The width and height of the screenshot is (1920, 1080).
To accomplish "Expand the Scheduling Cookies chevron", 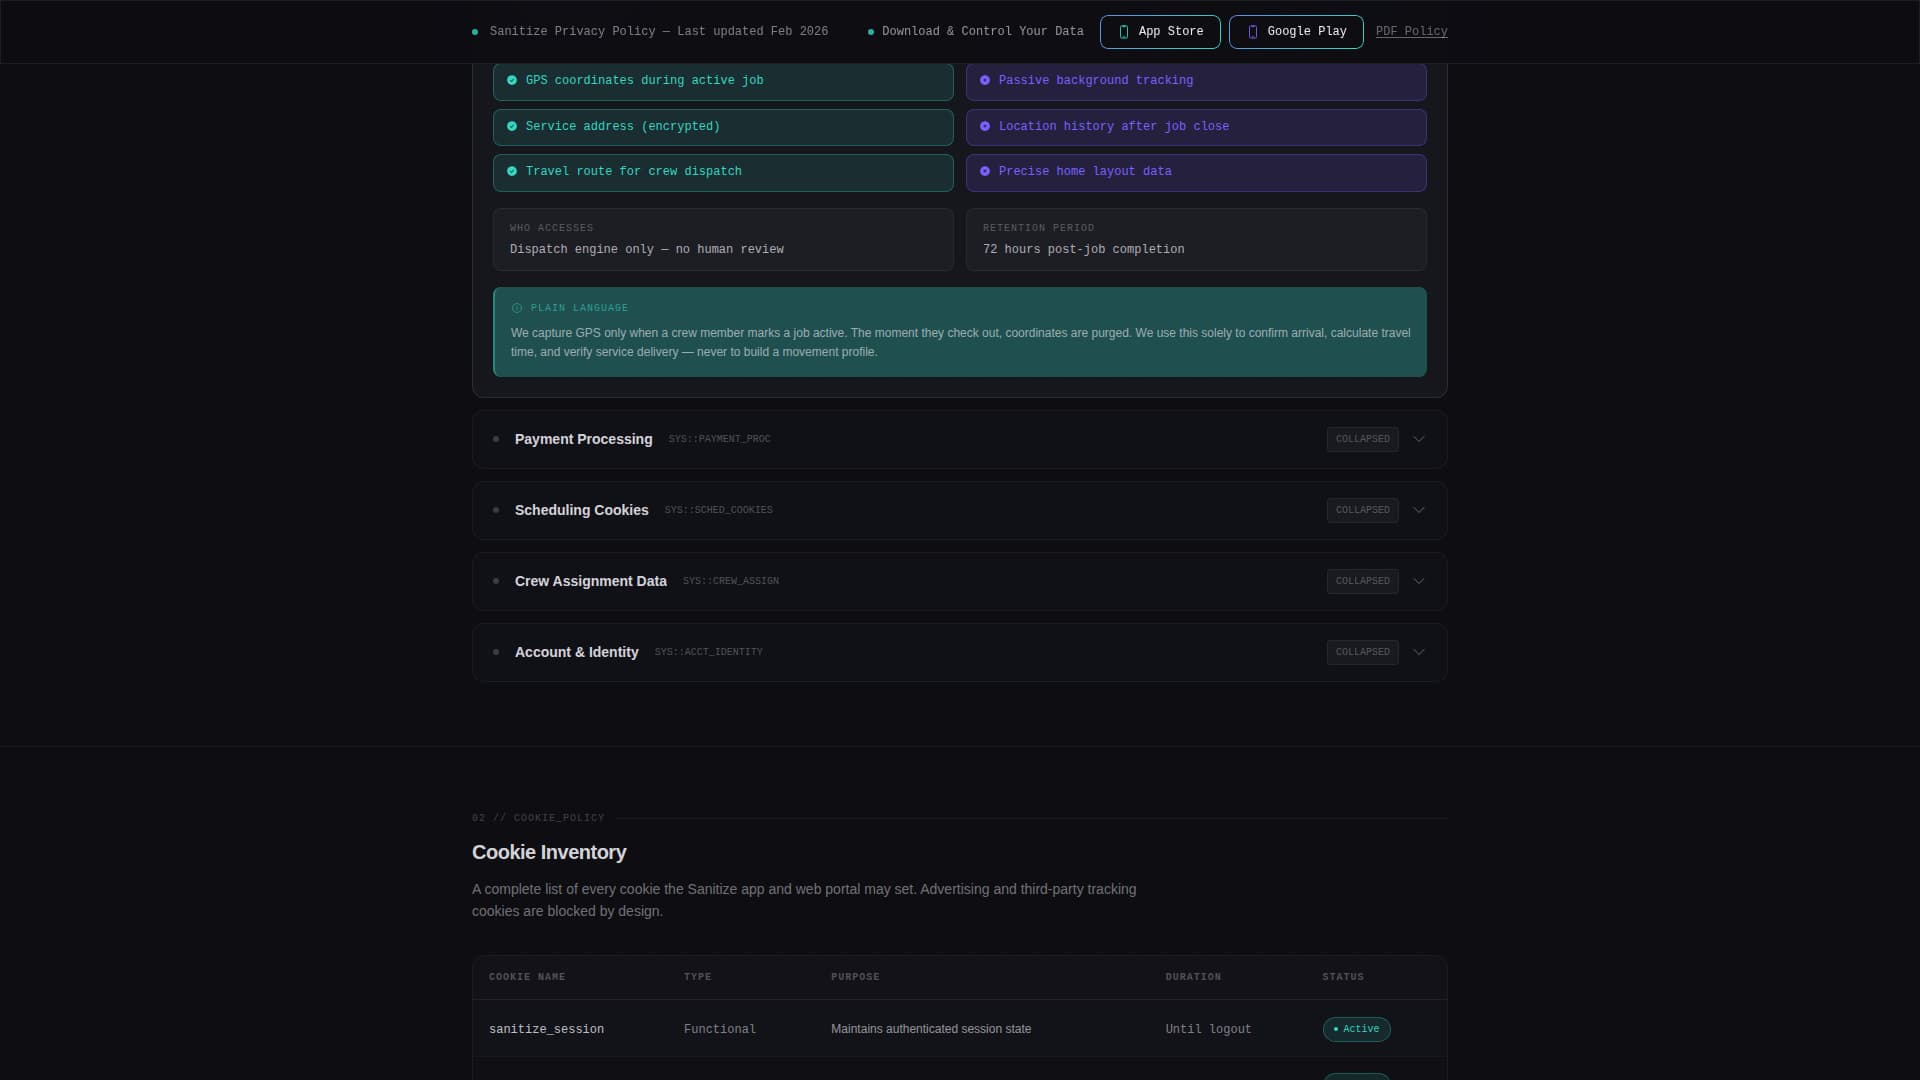I will point(1418,510).
